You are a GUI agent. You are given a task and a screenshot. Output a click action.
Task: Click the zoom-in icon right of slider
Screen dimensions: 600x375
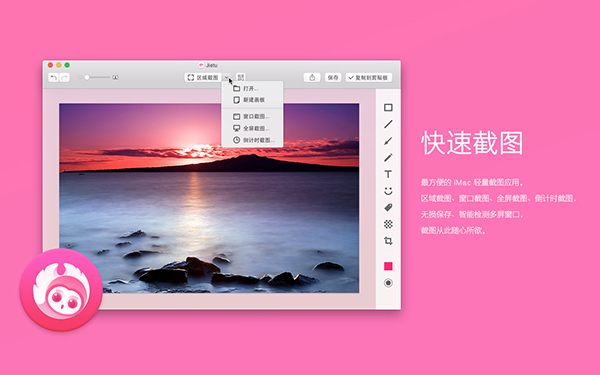tap(115, 77)
